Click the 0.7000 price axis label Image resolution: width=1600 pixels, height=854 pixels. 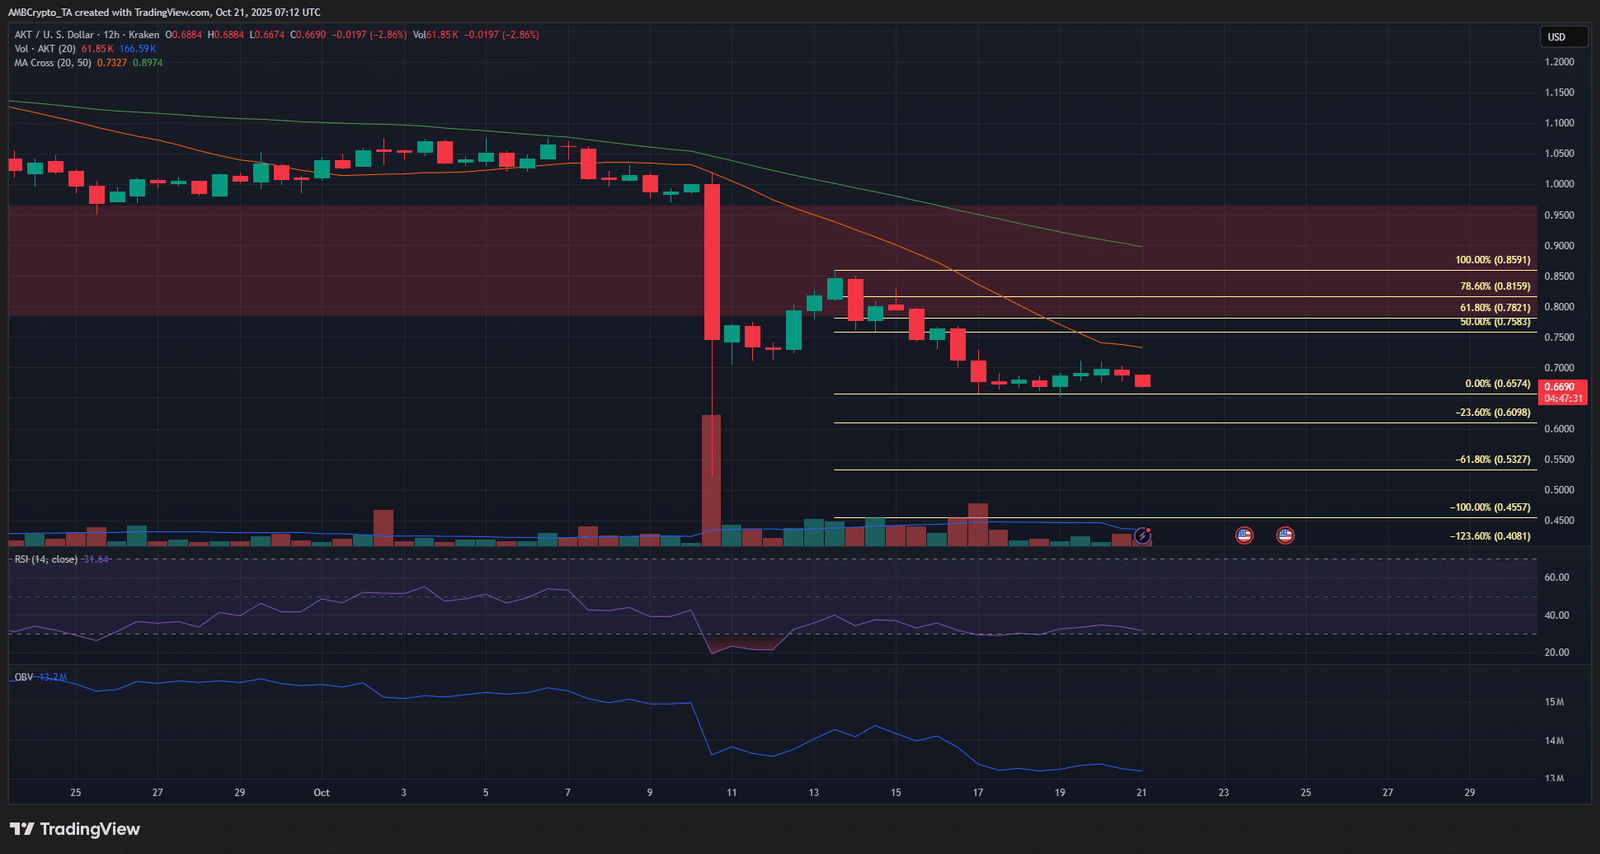[1559, 368]
